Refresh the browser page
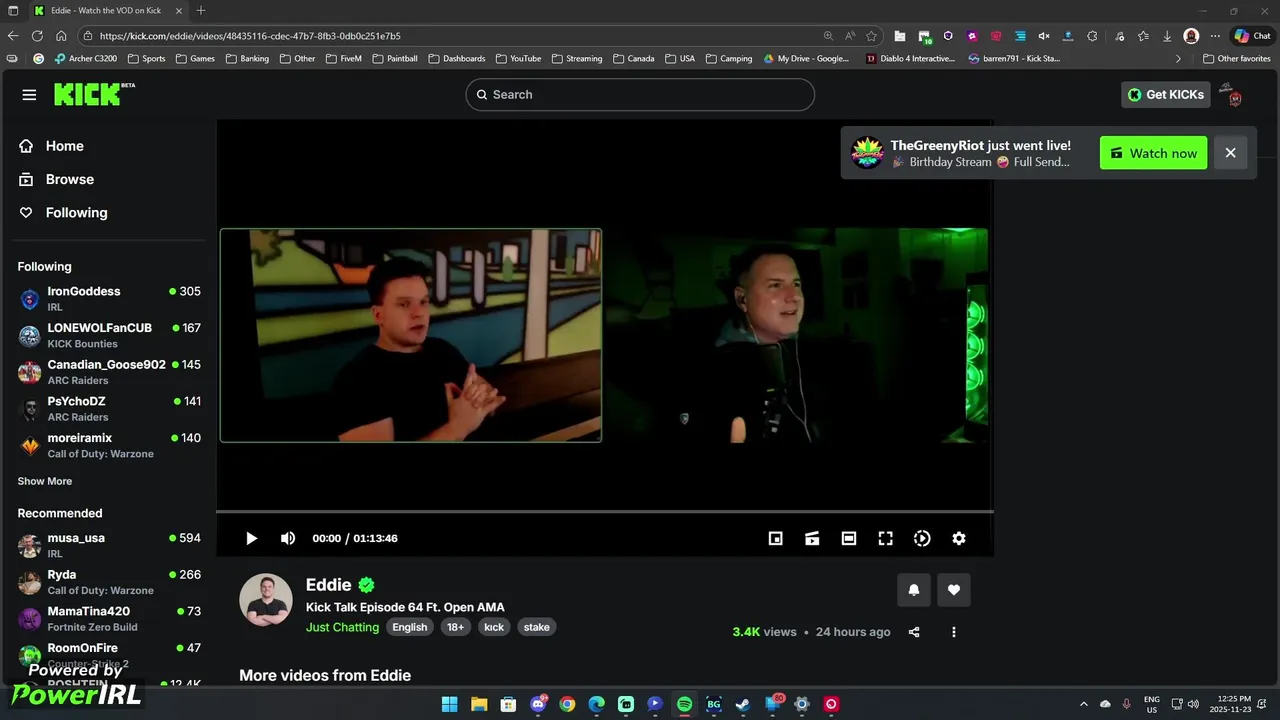 37,36
